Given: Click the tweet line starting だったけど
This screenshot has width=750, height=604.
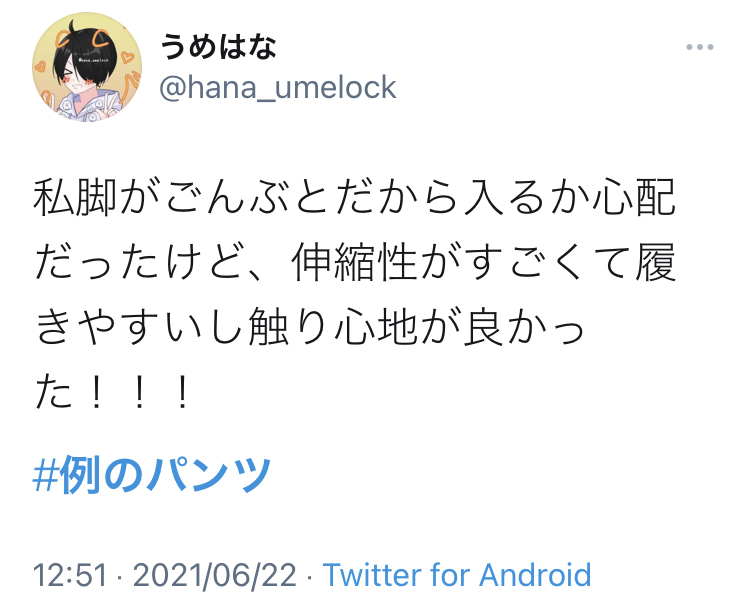Looking at the screenshot, I should pyautogui.click(x=354, y=262).
